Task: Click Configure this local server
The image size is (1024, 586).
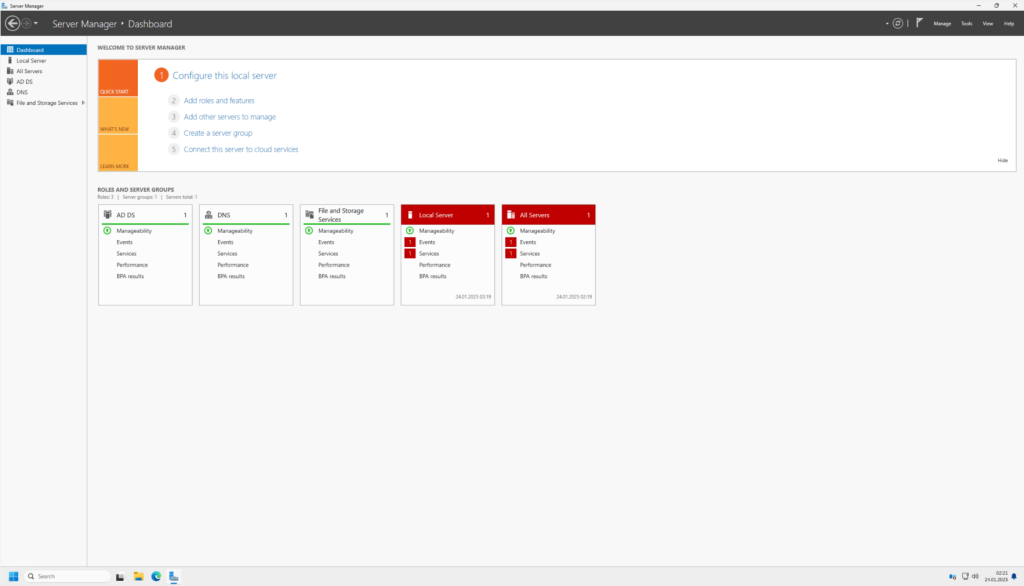Action: tap(224, 76)
